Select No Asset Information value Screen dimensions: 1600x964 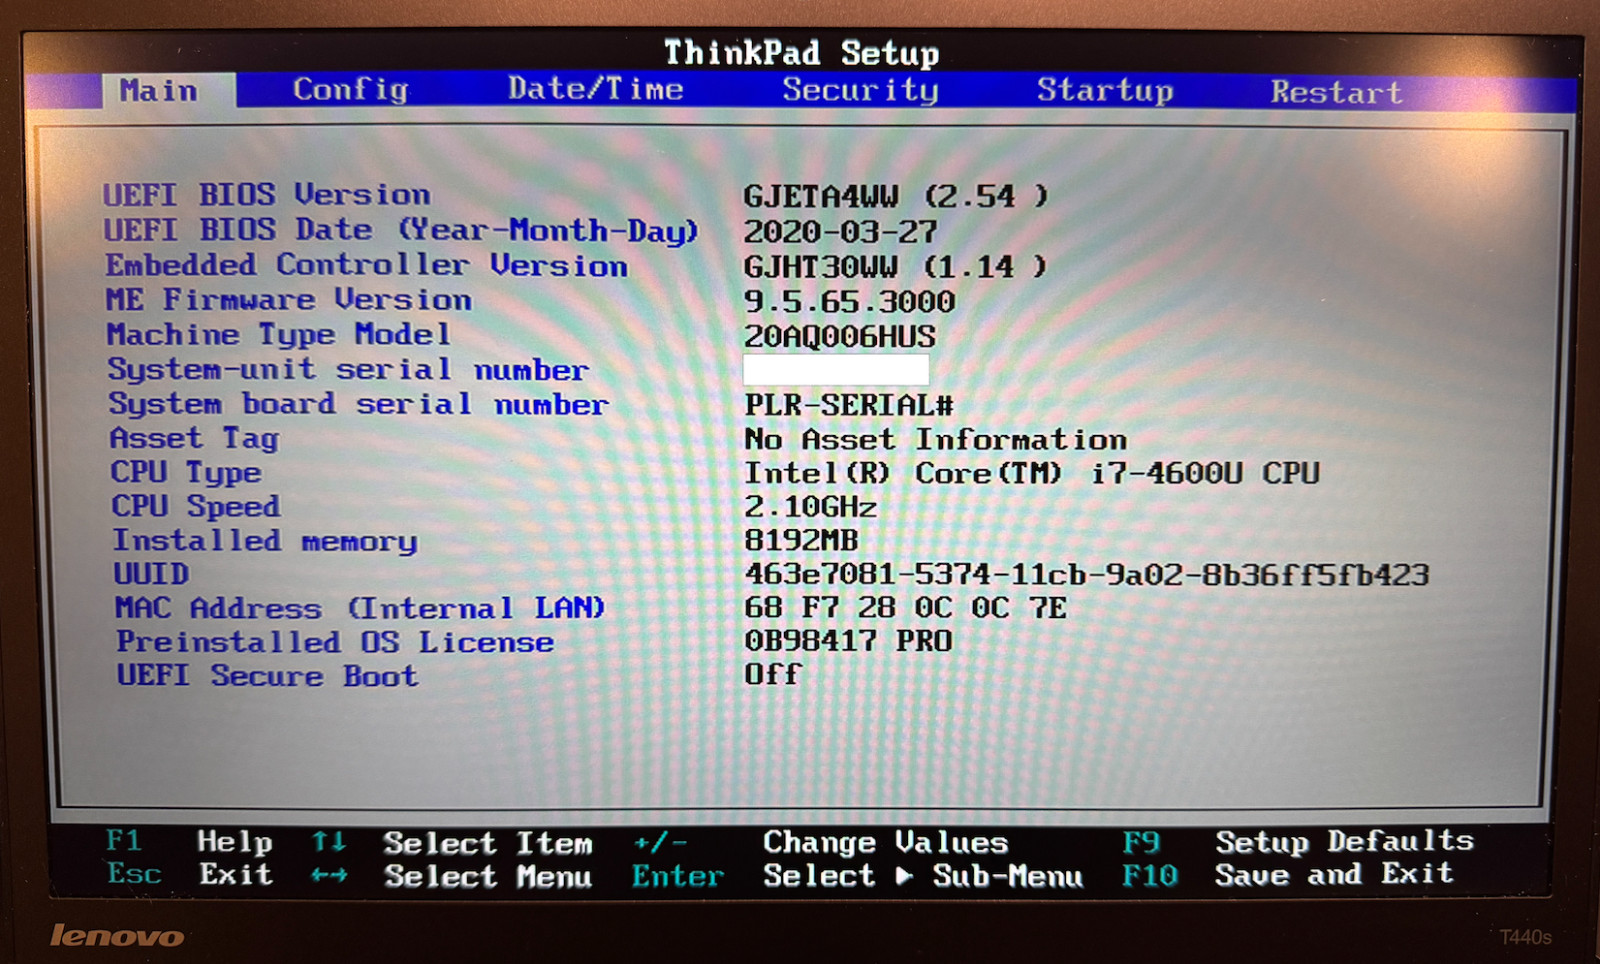pyautogui.click(x=936, y=439)
